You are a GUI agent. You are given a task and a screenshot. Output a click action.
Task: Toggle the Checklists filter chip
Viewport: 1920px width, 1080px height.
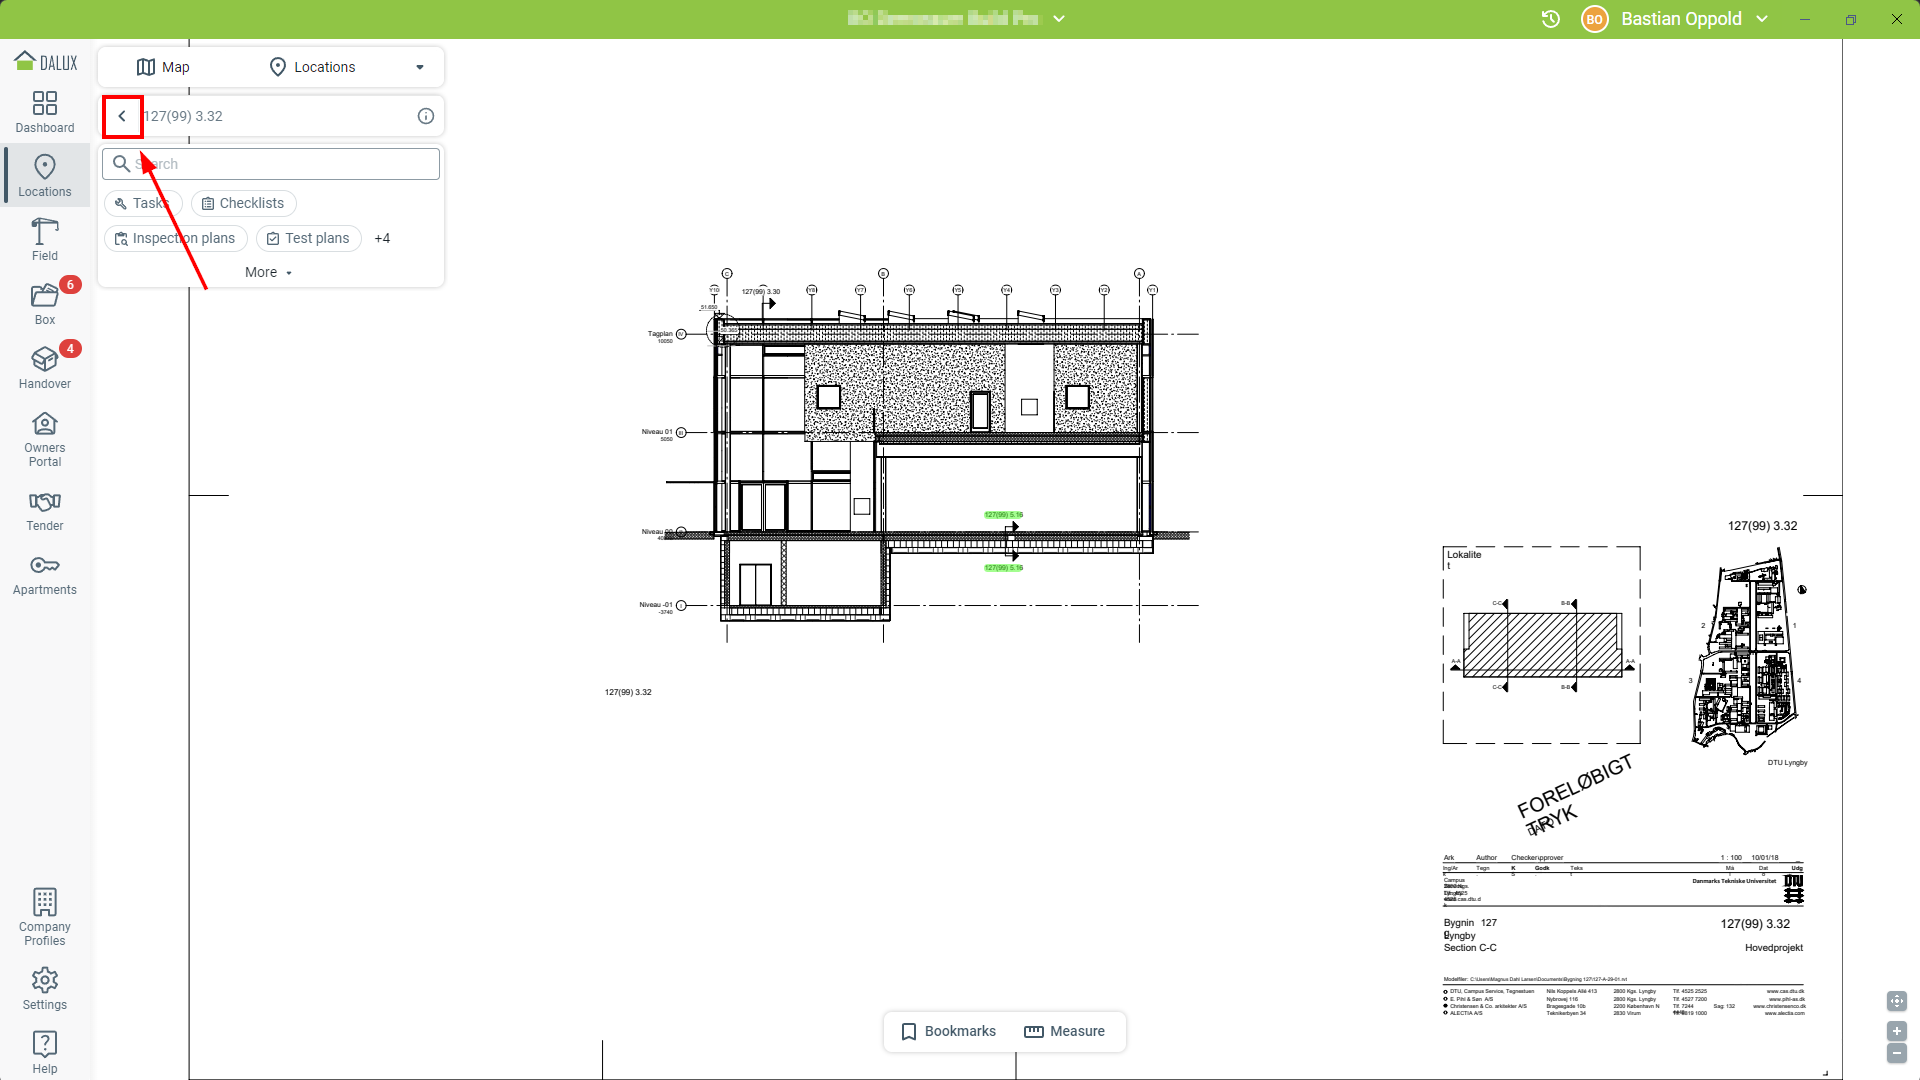pyautogui.click(x=243, y=203)
